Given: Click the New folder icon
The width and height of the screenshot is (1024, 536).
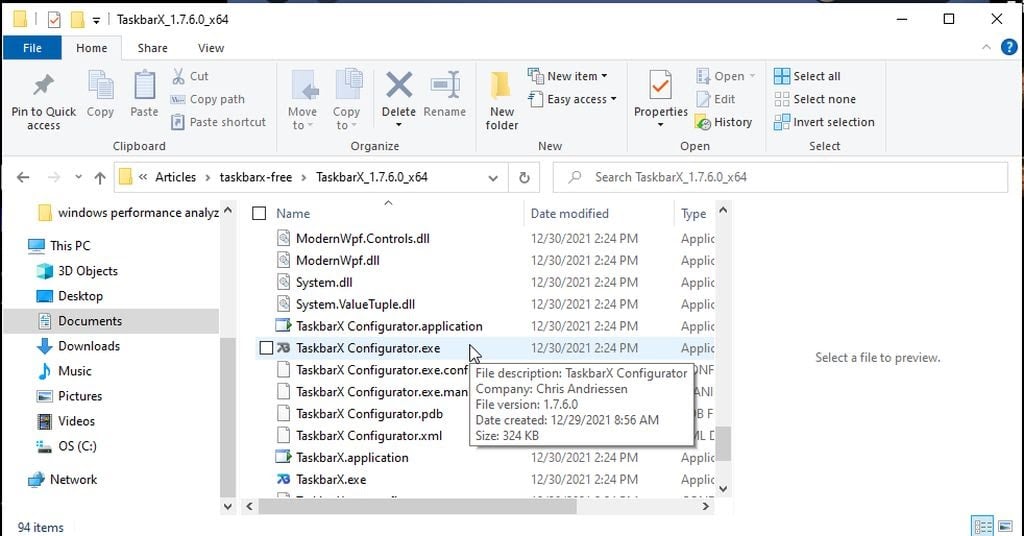Looking at the screenshot, I should (x=501, y=86).
